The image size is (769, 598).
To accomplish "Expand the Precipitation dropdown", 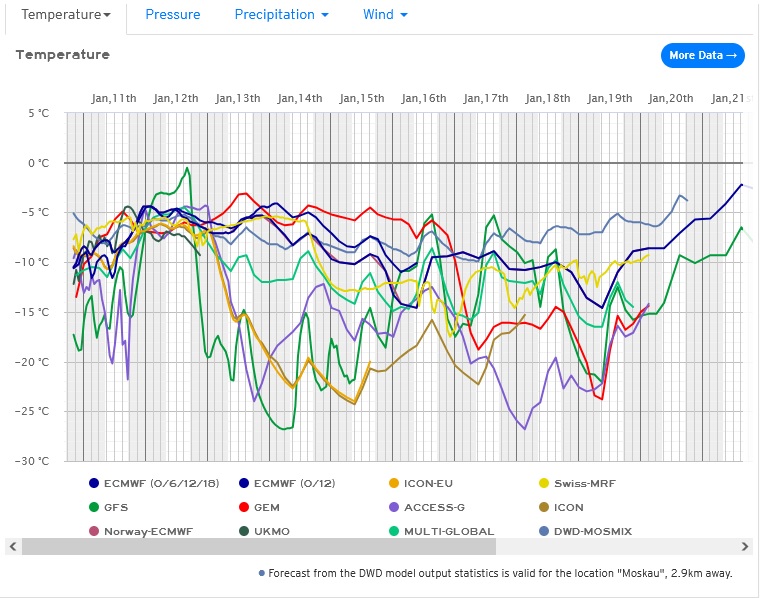I will tap(281, 15).
